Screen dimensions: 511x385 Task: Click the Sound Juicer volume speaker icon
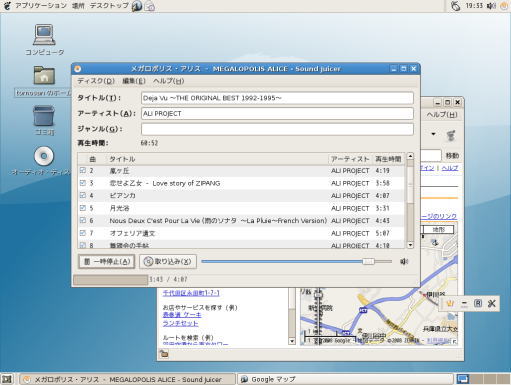coord(404,262)
